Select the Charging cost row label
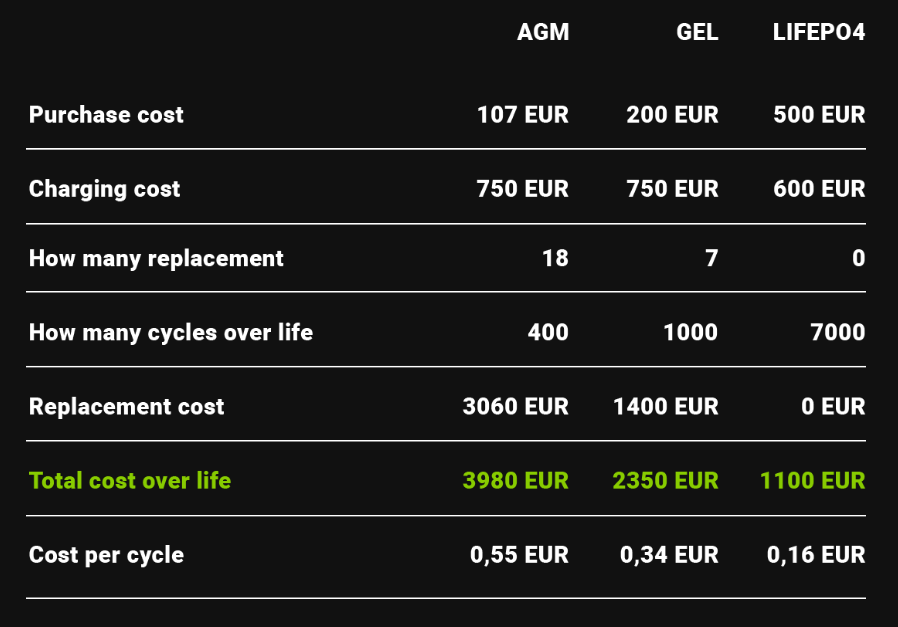898x627 pixels. click(x=104, y=189)
